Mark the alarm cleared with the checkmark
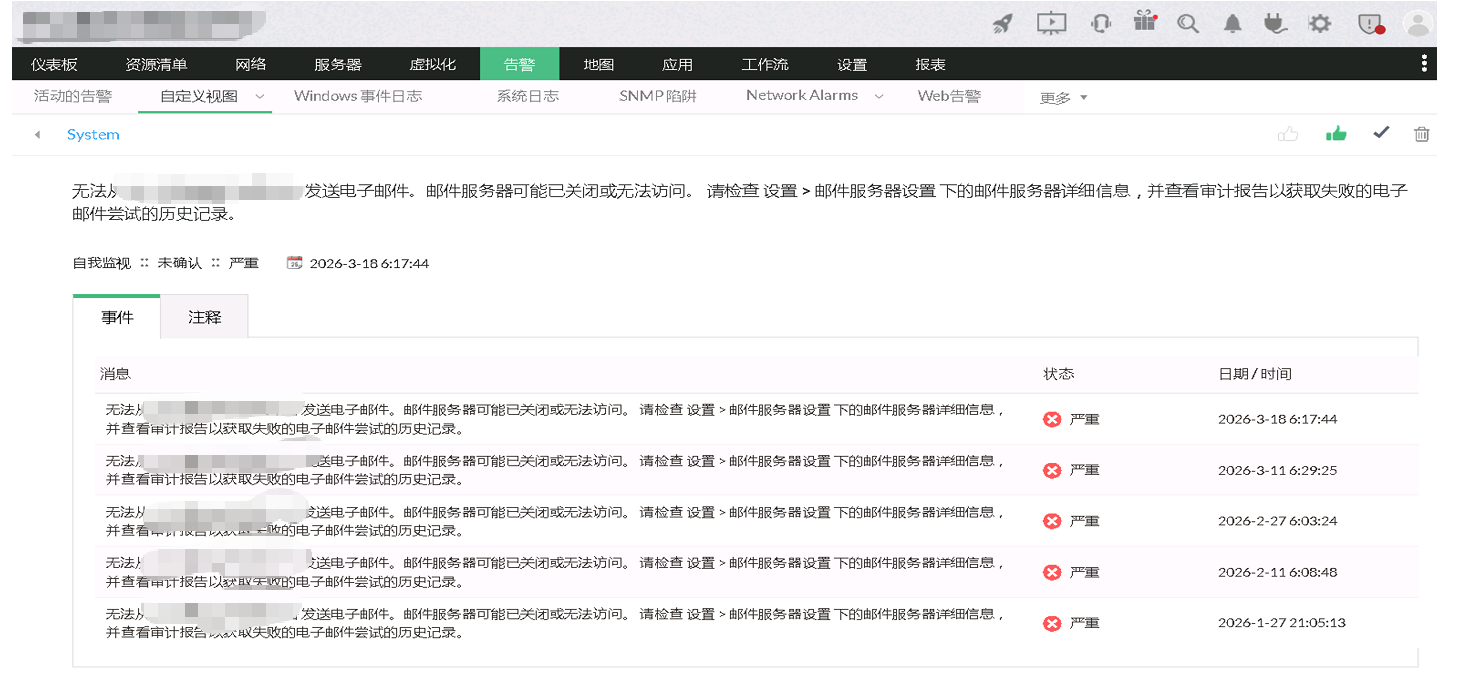The width and height of the screenshot is (1473, 678). 1381,133
